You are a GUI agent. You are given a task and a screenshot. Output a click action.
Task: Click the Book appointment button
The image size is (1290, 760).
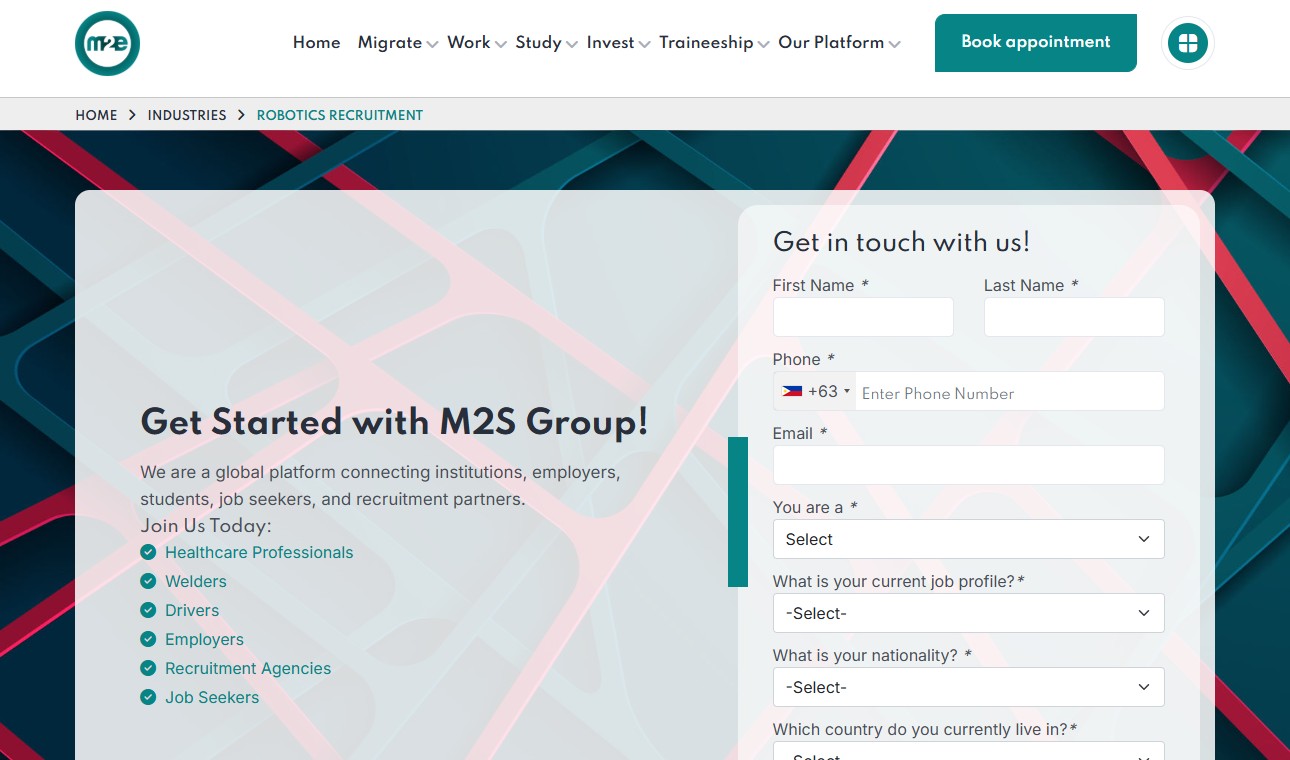pos(1035,42)
